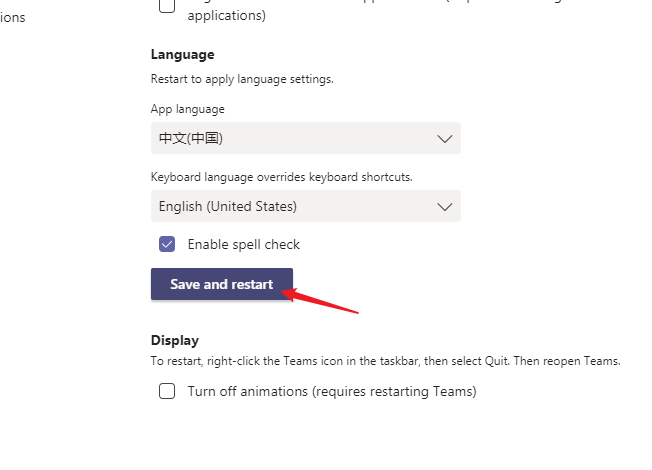Screen dimensions: 652x470
Task: Expand the App language dropdown chevron
Action: pyautogui.click(x=445, y=139)
